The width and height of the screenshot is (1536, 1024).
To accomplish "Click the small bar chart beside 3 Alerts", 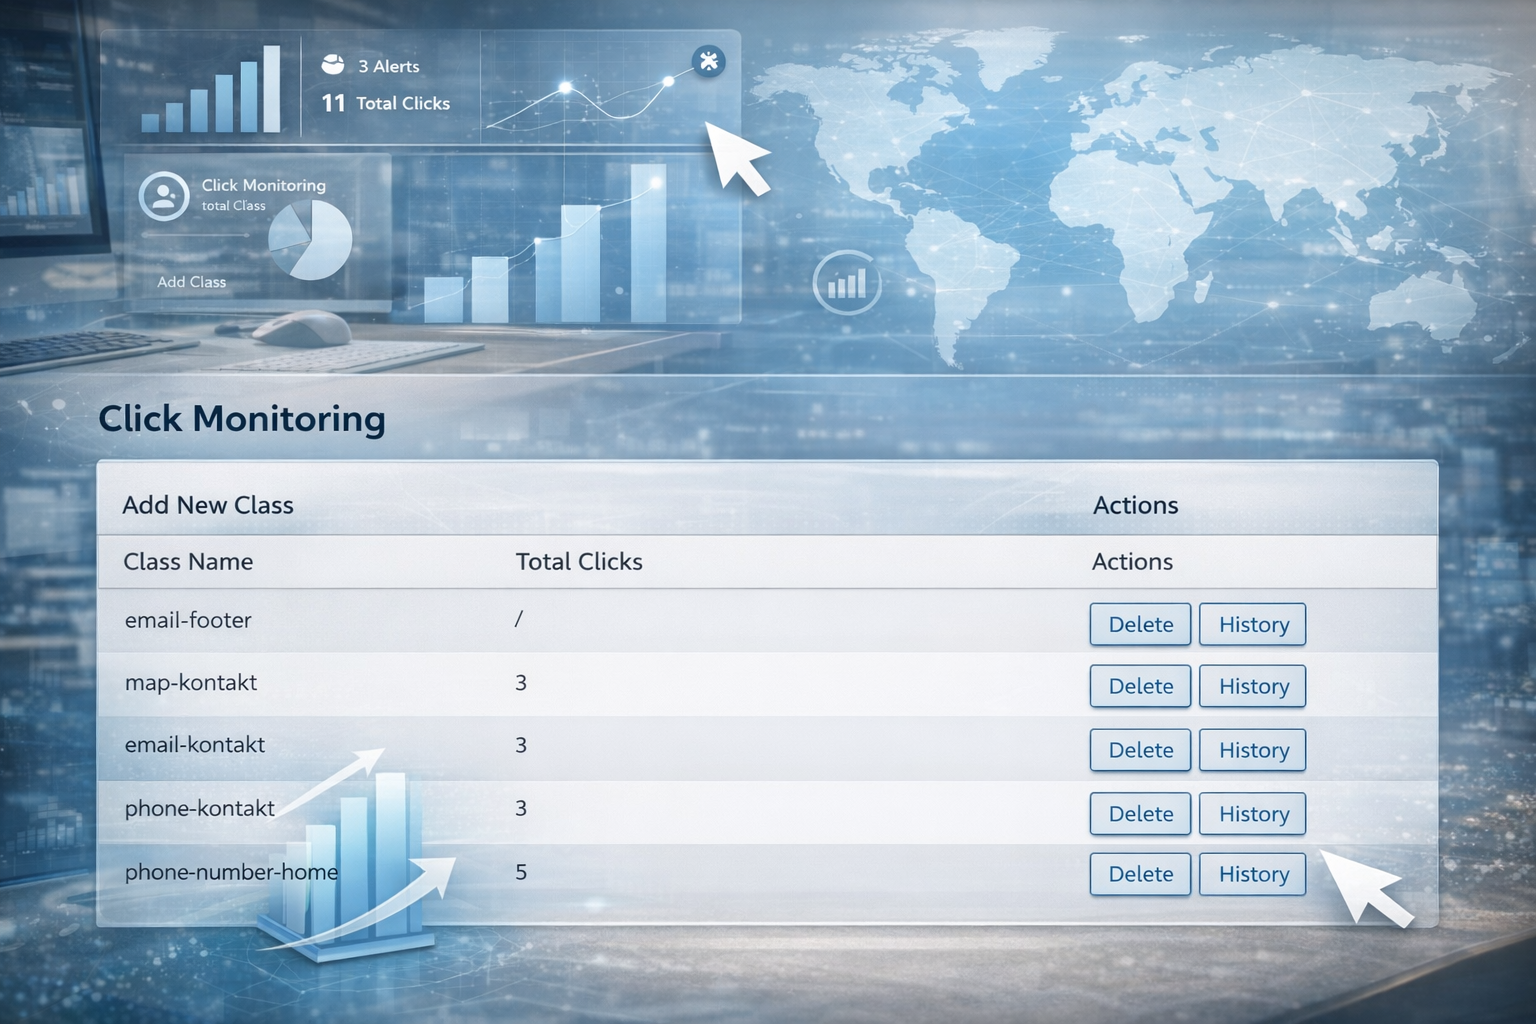I will [x=212, y=92].
